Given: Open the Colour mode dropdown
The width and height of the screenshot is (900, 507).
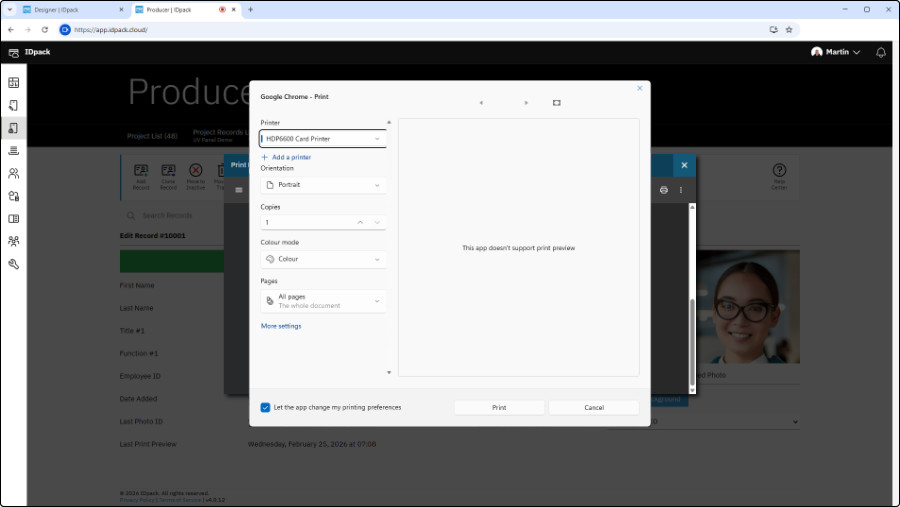Looking at the screenshot, I should click(323, 259).
